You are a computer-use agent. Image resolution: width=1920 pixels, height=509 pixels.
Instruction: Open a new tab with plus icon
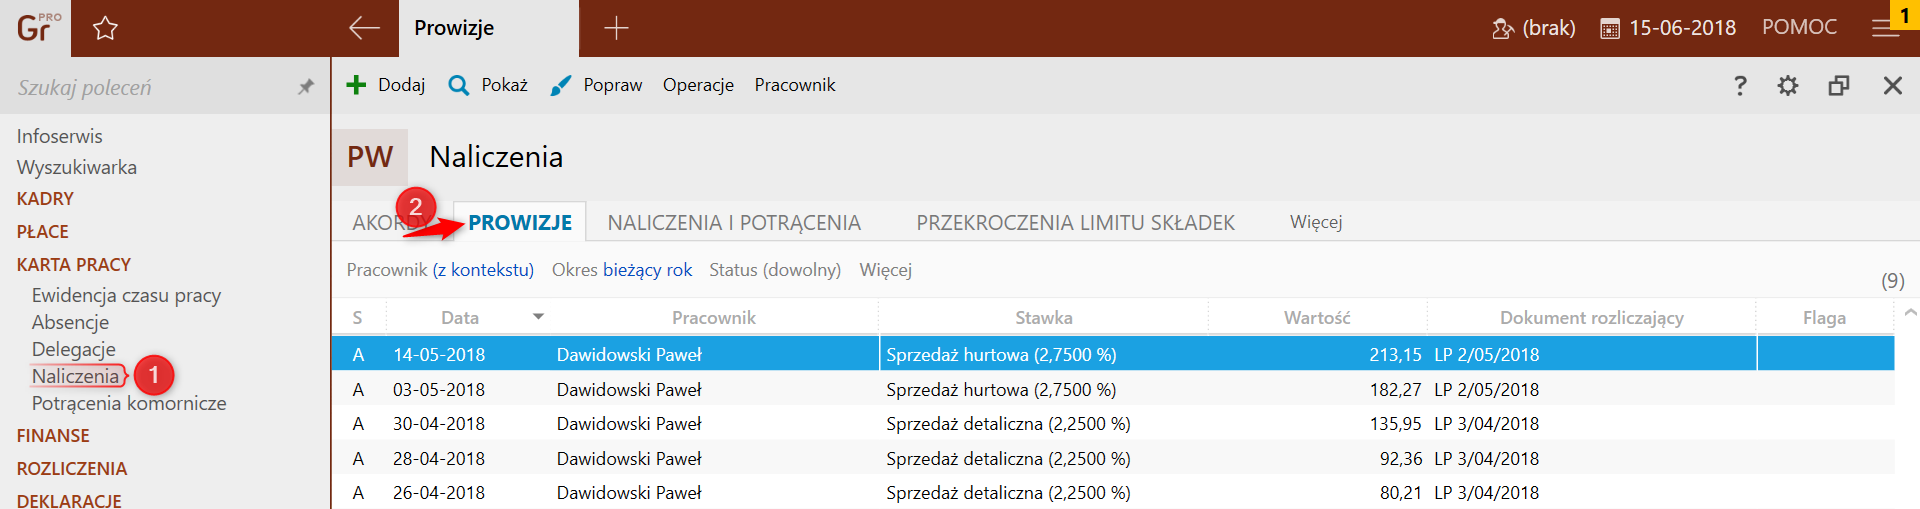pyautogui.click(x=616, y=28)
